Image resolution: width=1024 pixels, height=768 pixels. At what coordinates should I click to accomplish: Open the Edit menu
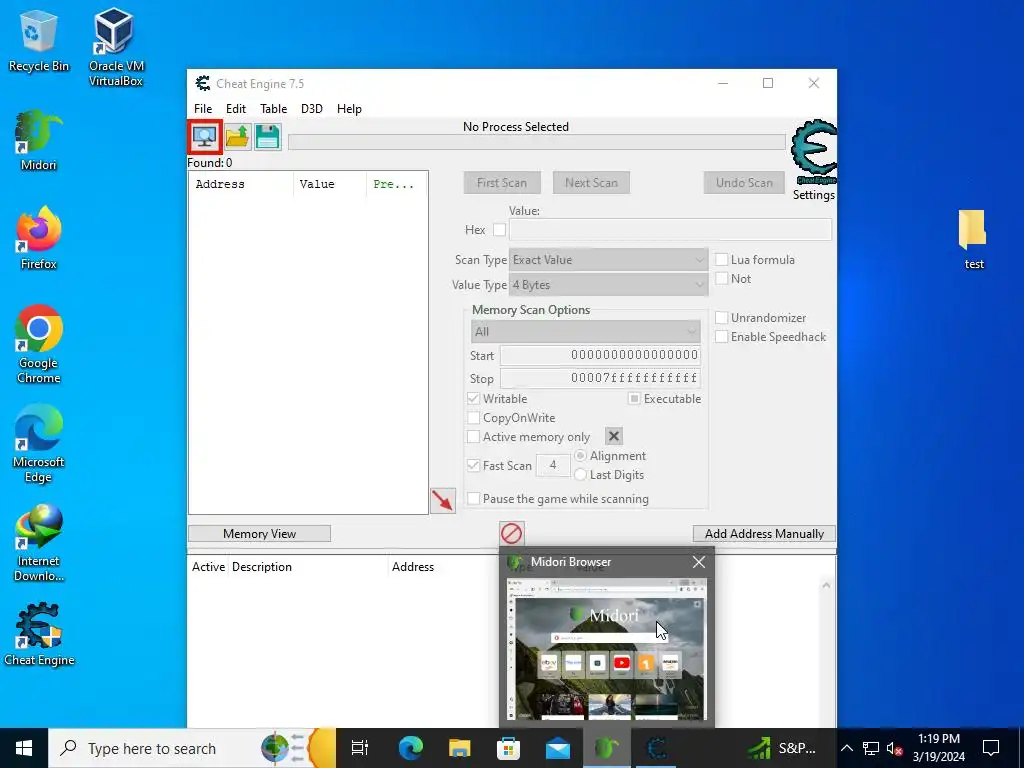pos(236,108)
